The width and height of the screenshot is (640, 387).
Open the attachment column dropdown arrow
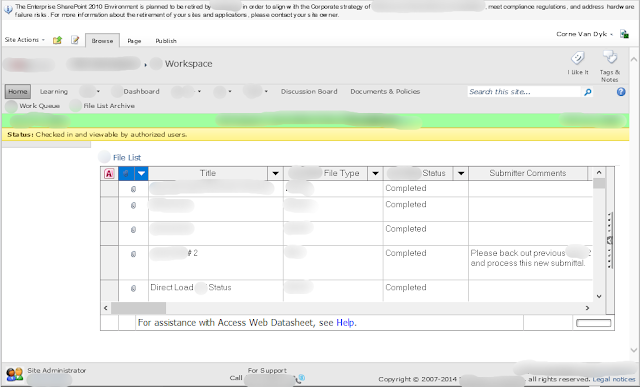(141, 173)
